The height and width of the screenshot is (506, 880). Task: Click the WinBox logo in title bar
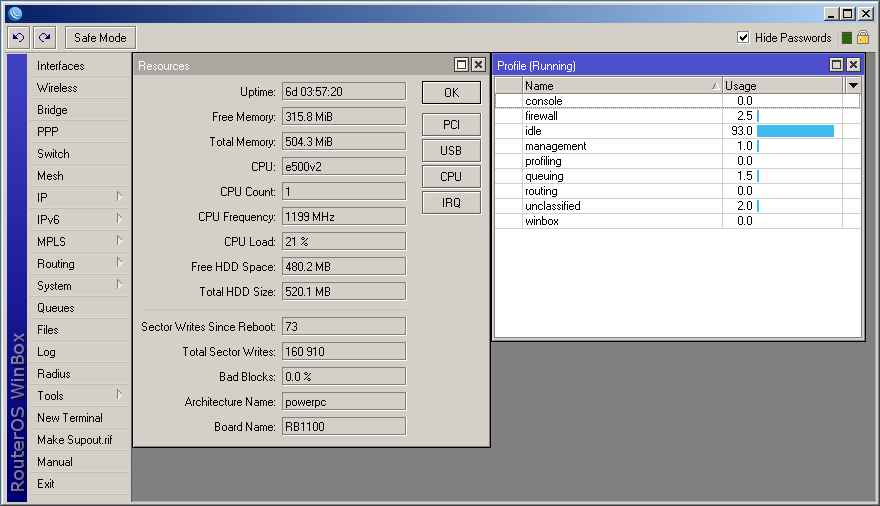(x=15, y=13)
